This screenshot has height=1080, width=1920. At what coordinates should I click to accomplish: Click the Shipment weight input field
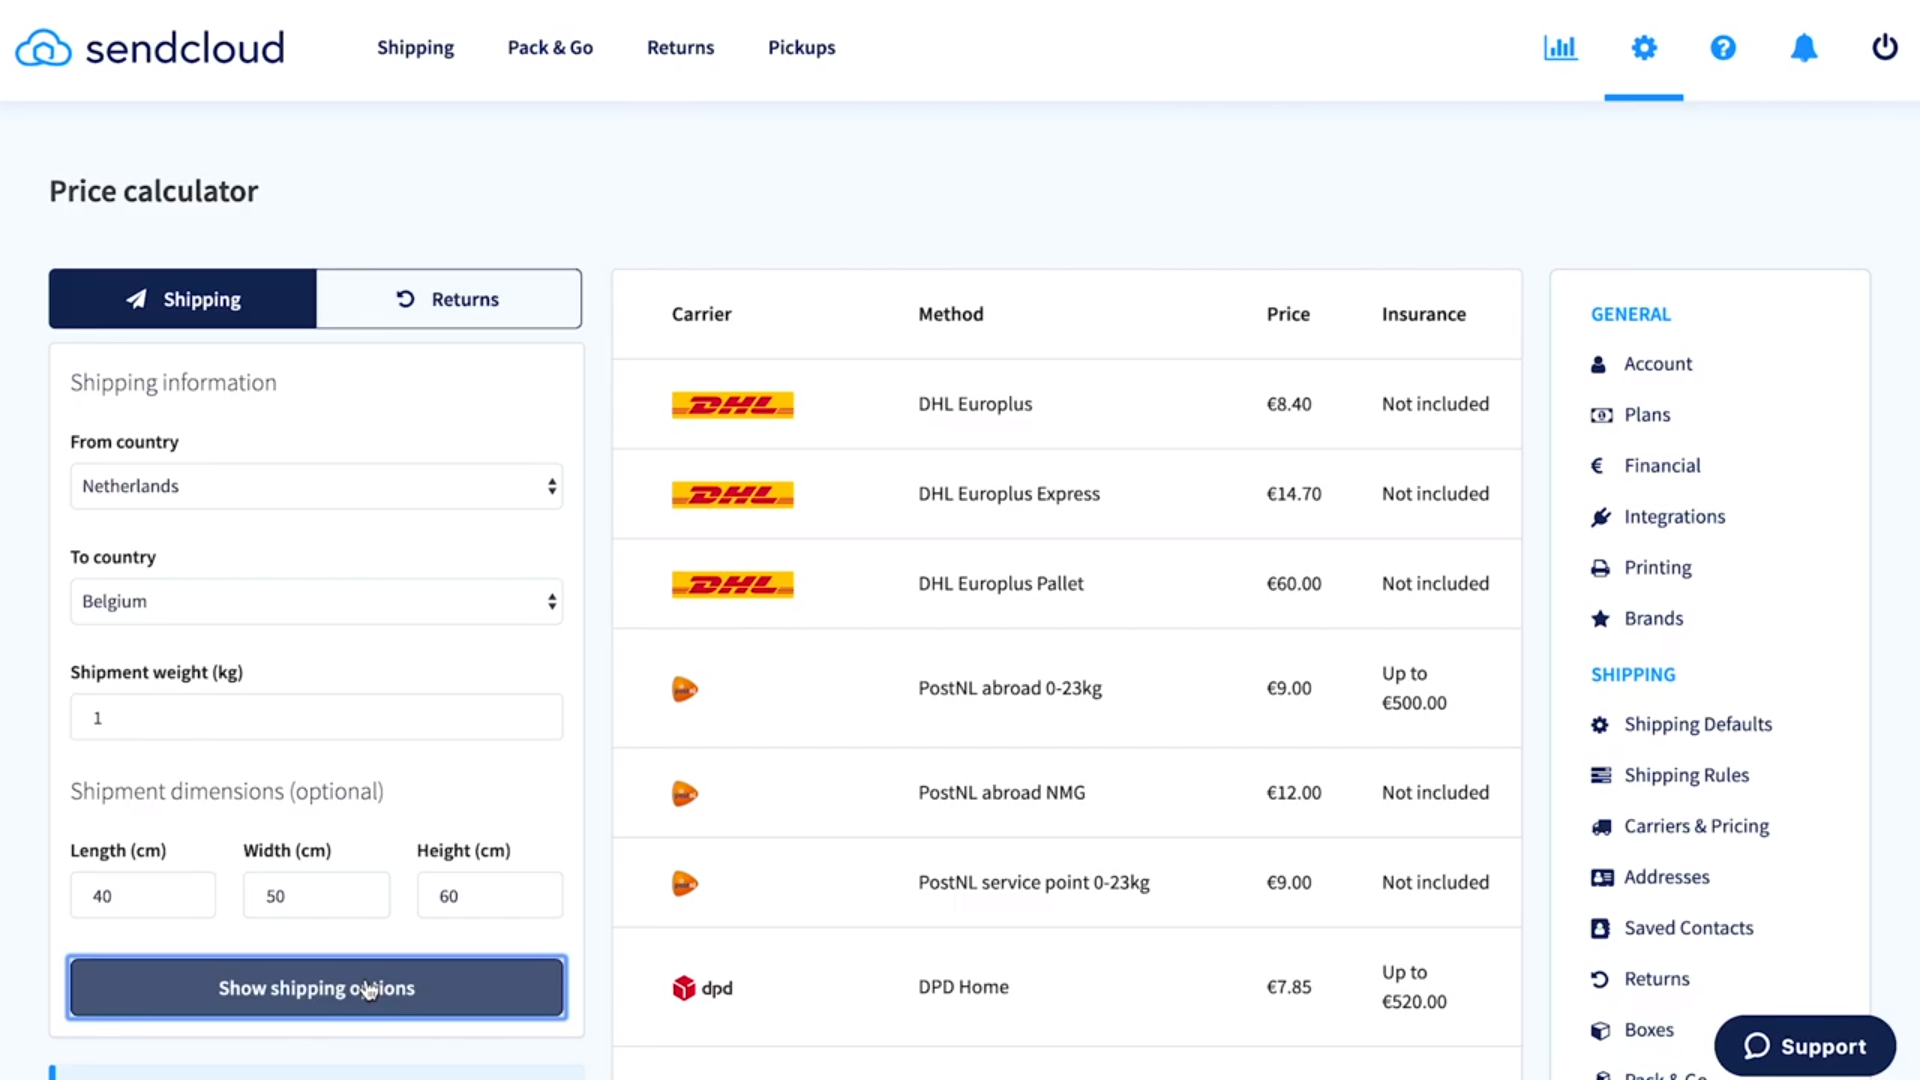(x=316, y=718)
